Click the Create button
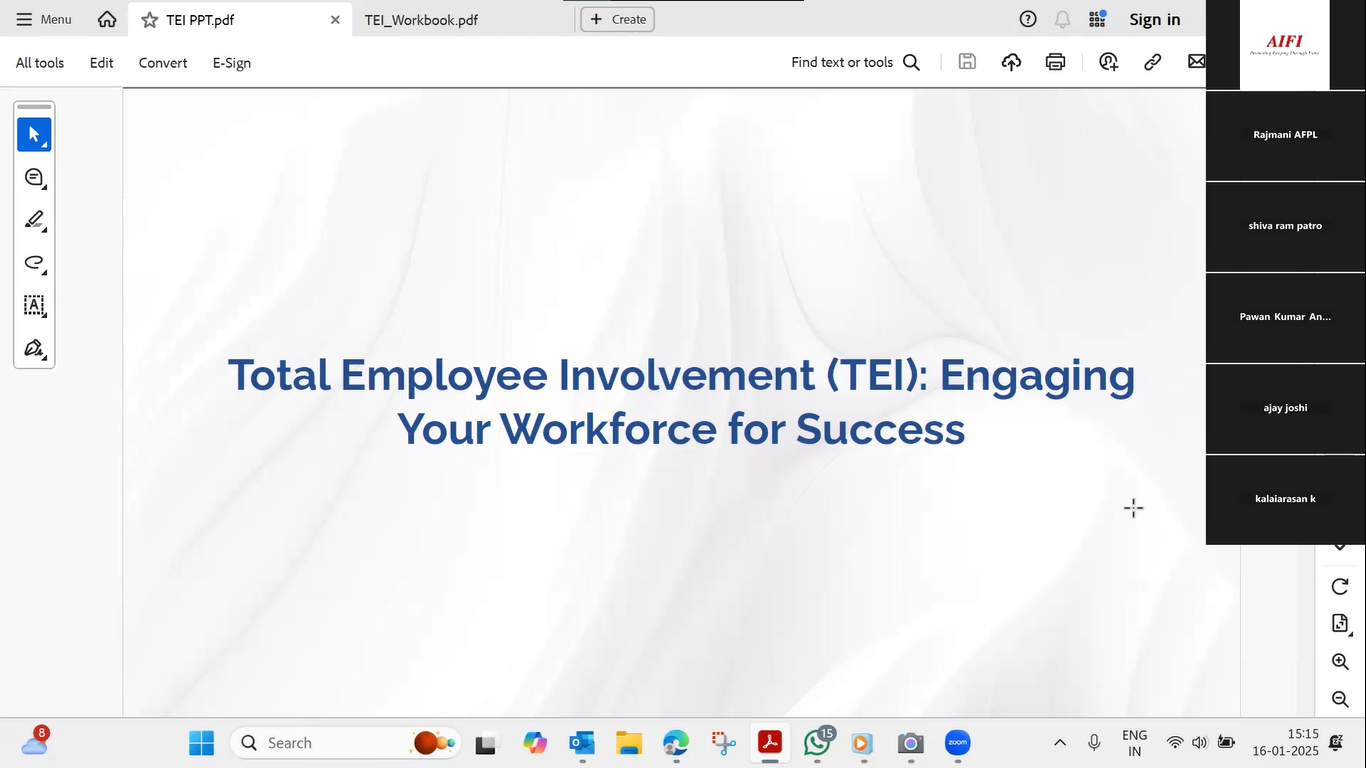The image size is (1366, 768). click(618, 19)
